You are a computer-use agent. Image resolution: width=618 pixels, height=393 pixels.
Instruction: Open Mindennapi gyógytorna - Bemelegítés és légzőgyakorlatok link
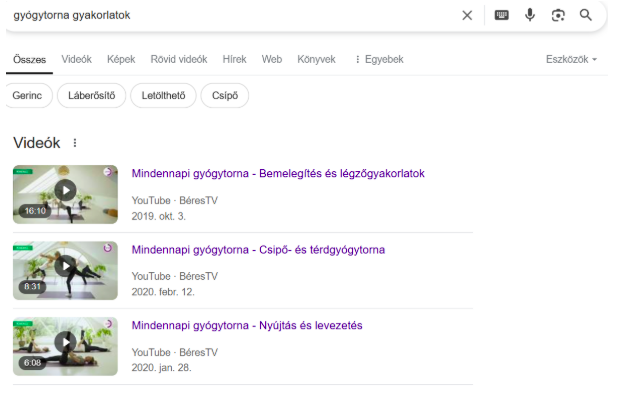point(278,173)
